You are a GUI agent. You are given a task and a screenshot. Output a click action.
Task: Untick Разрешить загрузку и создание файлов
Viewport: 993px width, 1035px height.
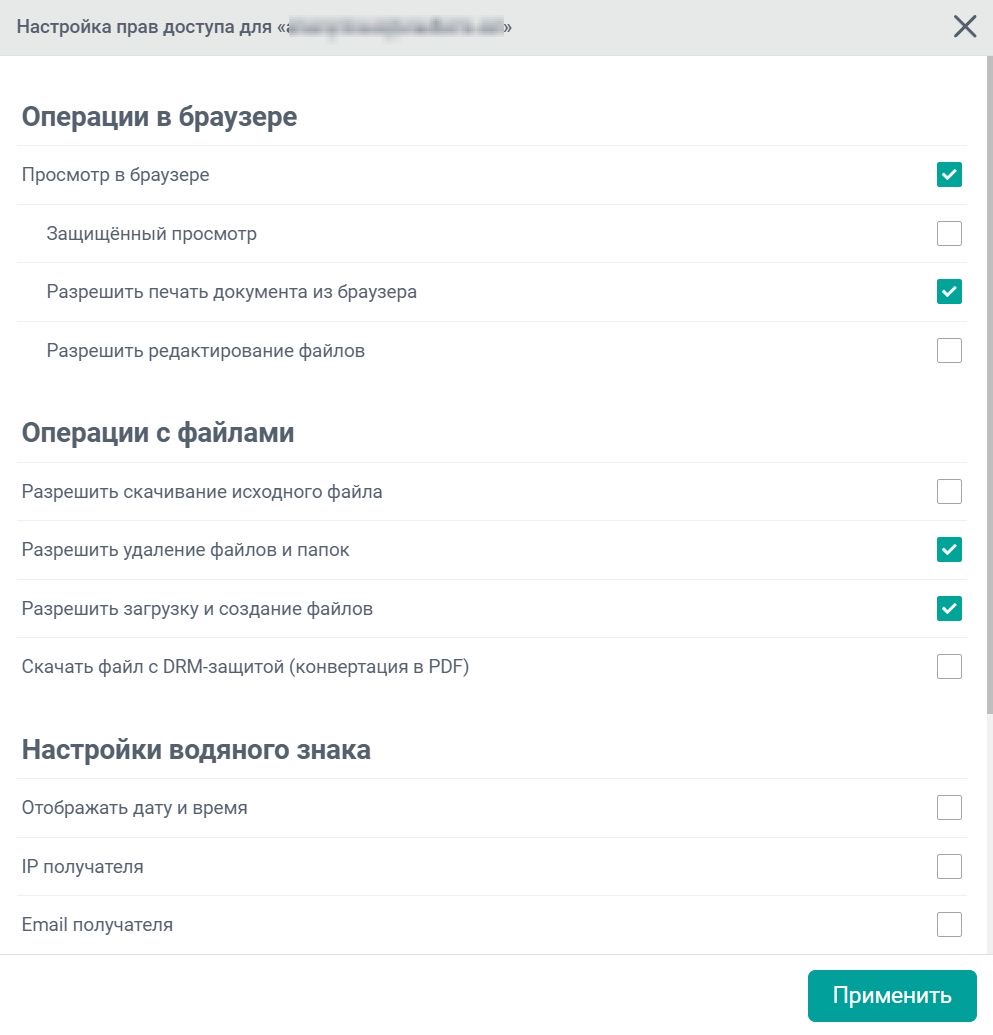click(x=949, y=608)
